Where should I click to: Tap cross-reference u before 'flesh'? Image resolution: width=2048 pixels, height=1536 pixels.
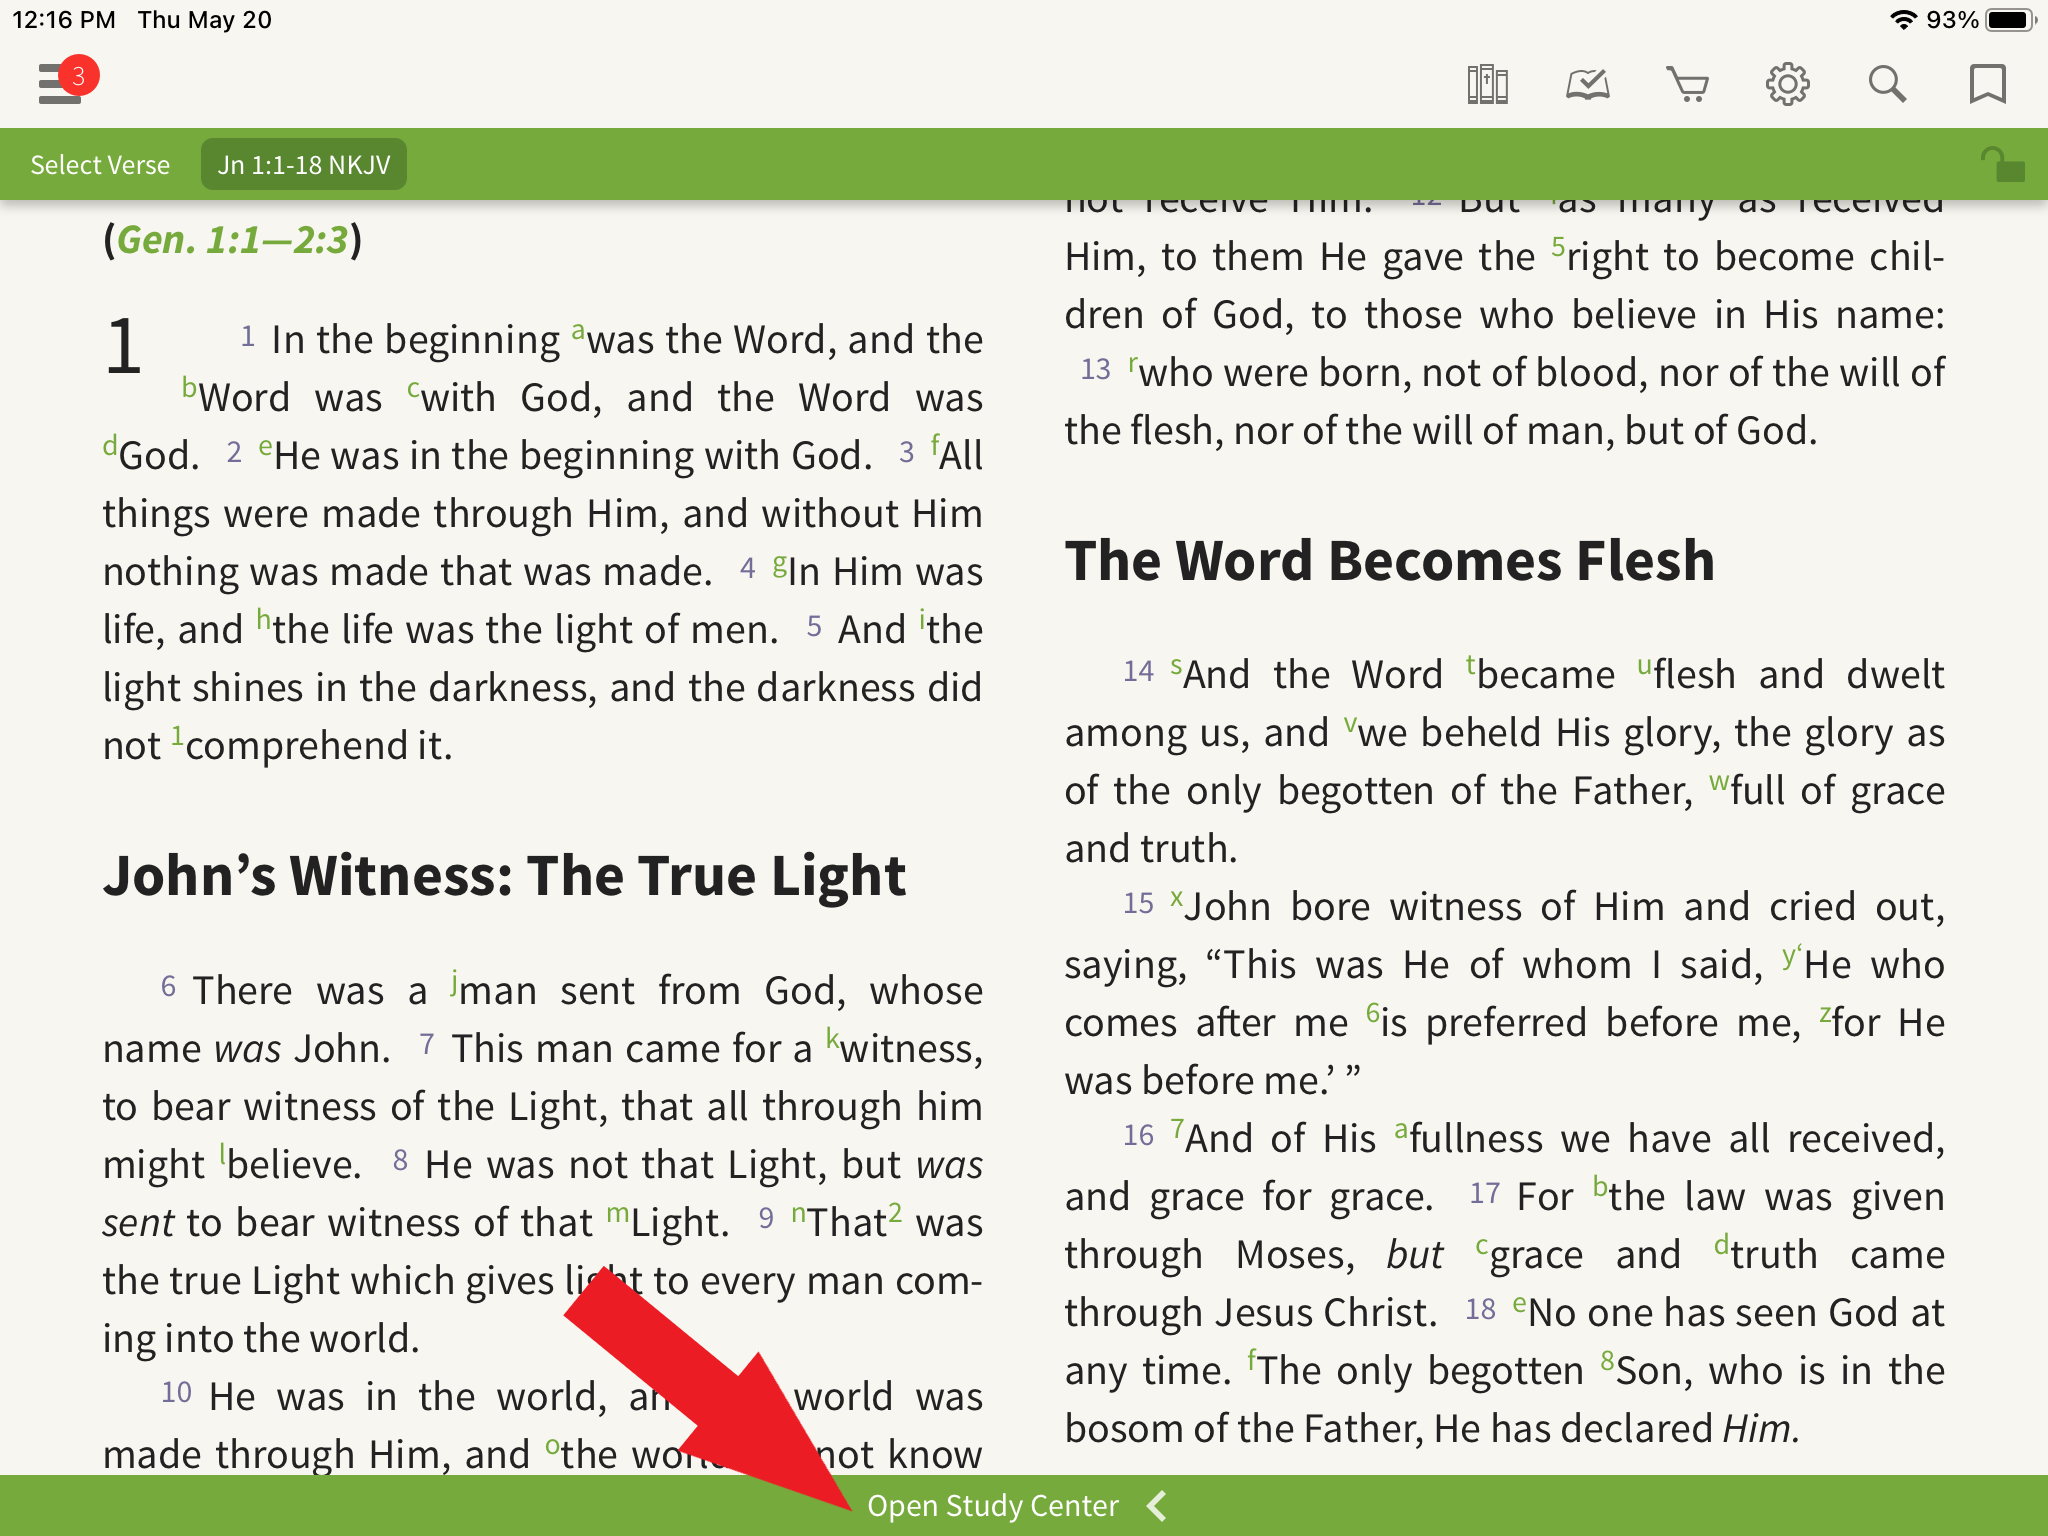pos(1645,666)
